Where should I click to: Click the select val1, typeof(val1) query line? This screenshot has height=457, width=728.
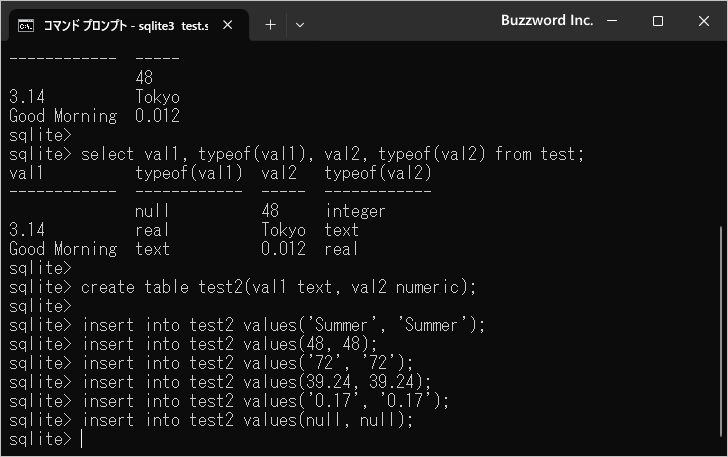tap(331, 154)
